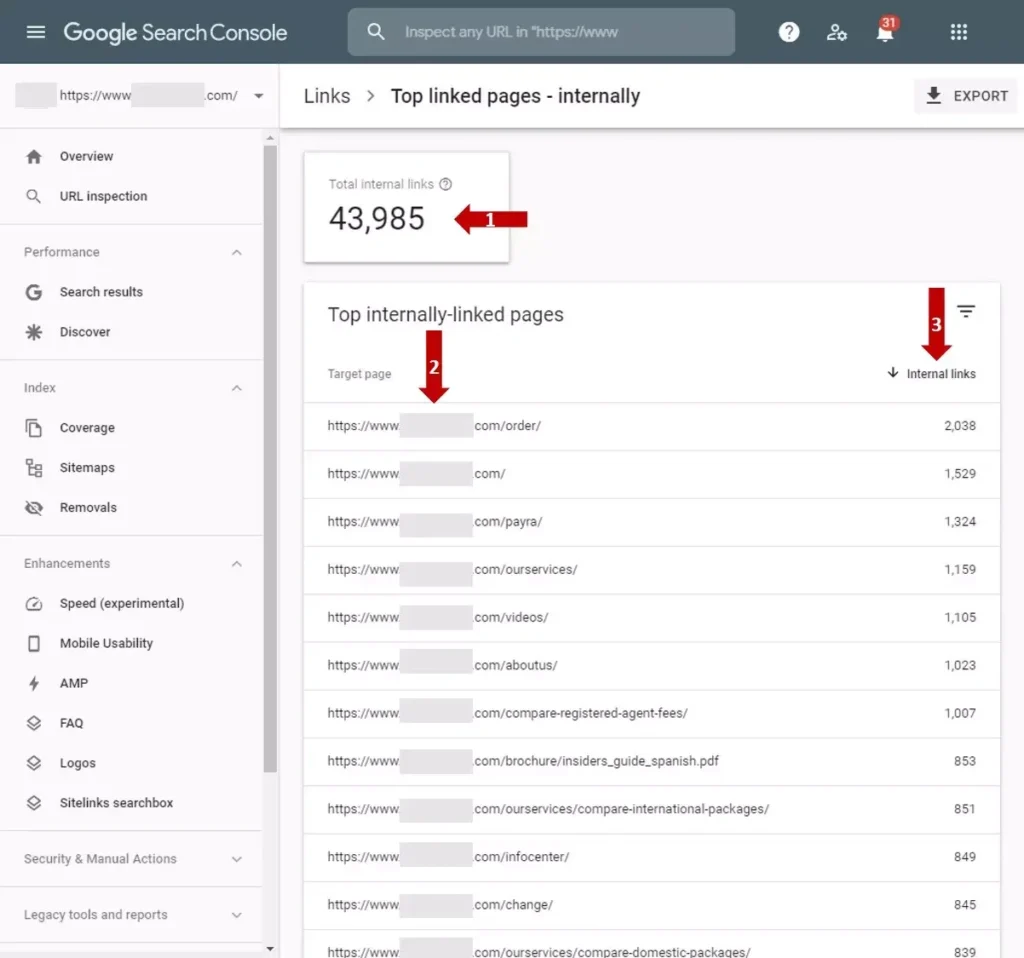Open the /infocenter/ target page row
The height and width of the screenshot is (958, 1024).
click(651, 857)
